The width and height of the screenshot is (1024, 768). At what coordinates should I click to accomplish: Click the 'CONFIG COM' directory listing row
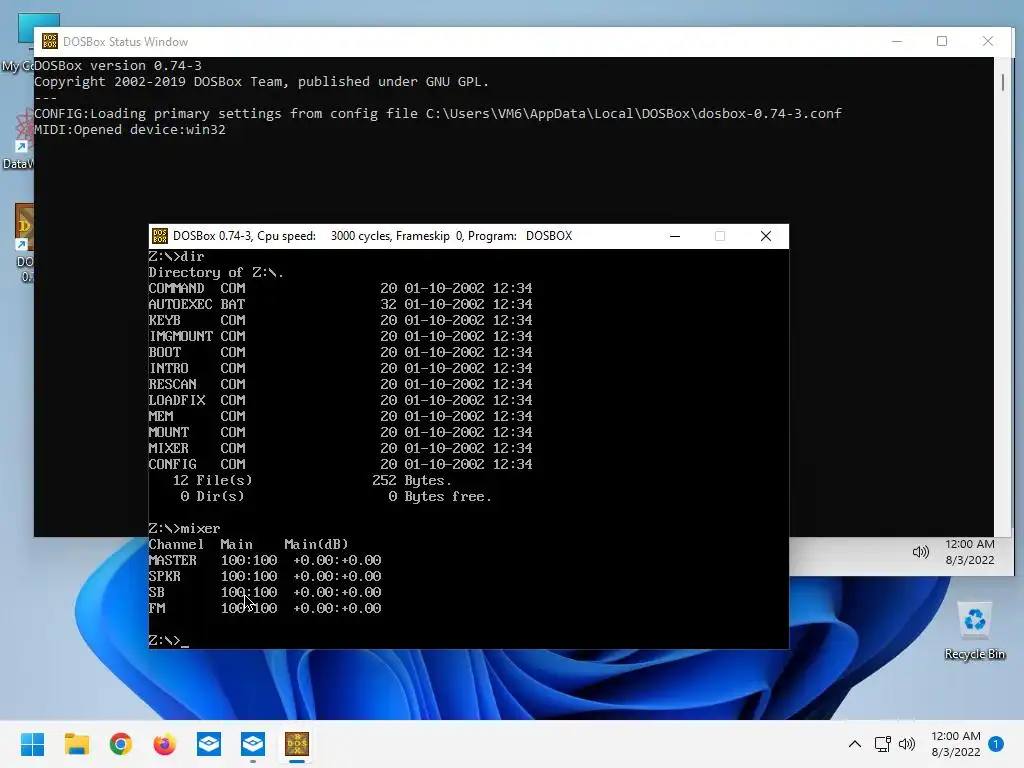coord(340,464)
